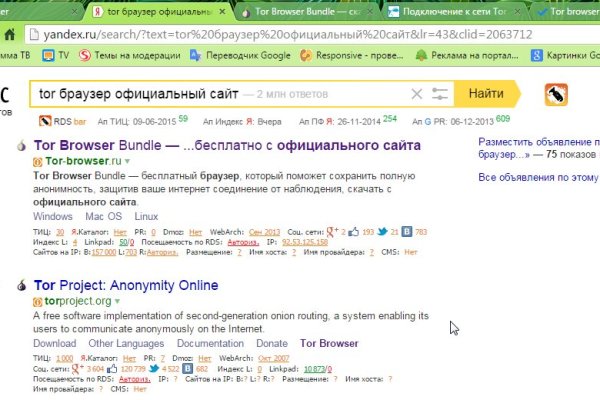This screenshot has width=600, height=400.
Task: Click the RDS bar icon
Action: (x=45, y=121)
